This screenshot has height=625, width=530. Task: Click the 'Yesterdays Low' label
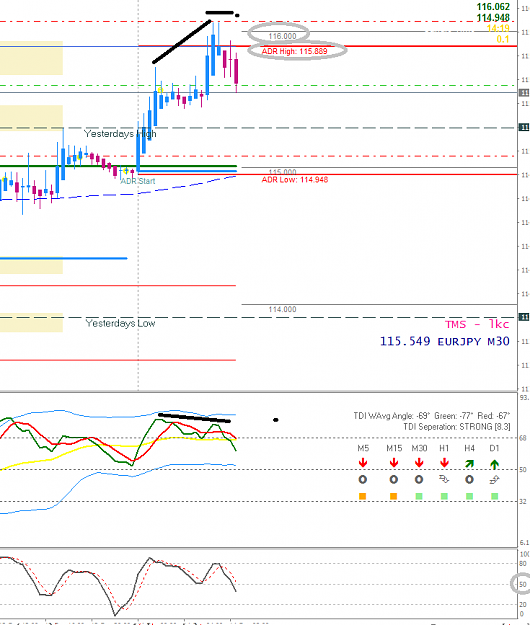tap(120, 323)
